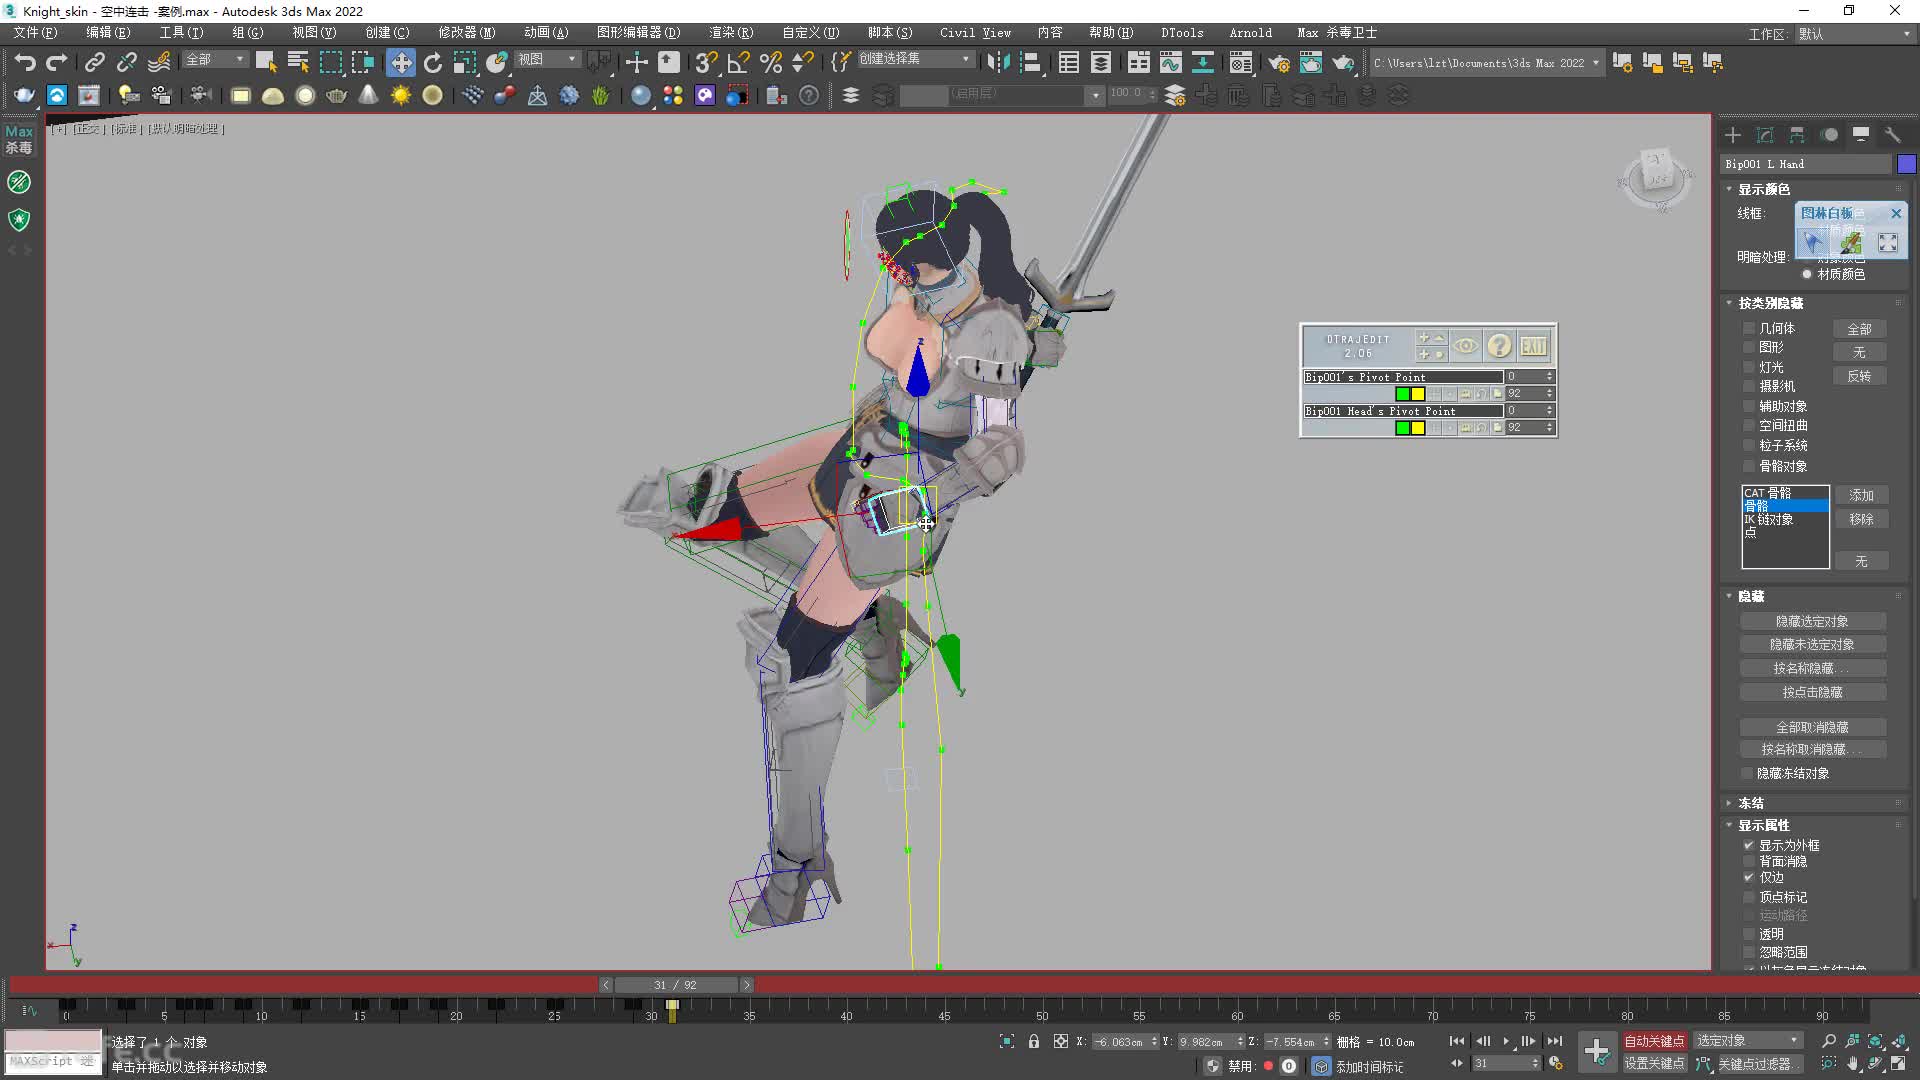This screenshot has height=1080, width=1920.
Task: Click the Redo arrow icon
Action: click(57, 62)
